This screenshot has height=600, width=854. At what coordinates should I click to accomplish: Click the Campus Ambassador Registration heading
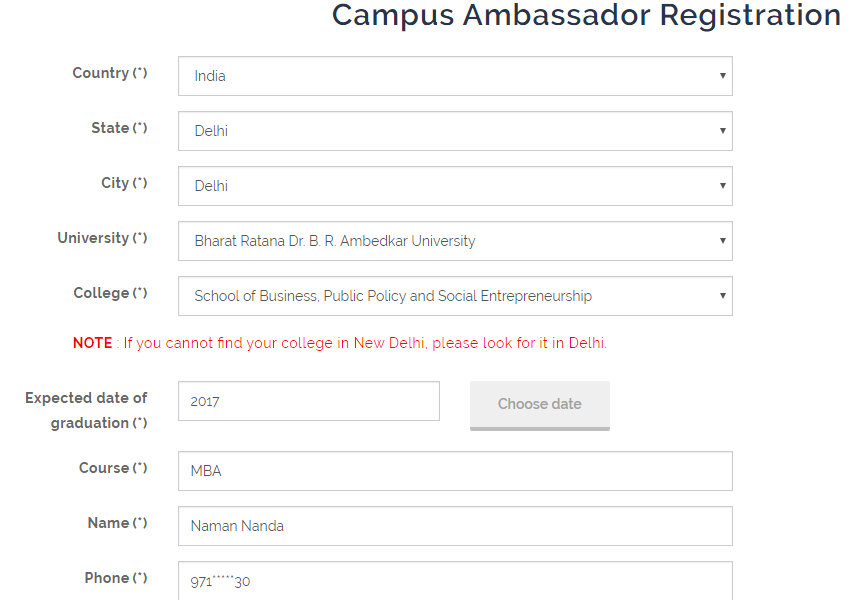click(585, 16)
